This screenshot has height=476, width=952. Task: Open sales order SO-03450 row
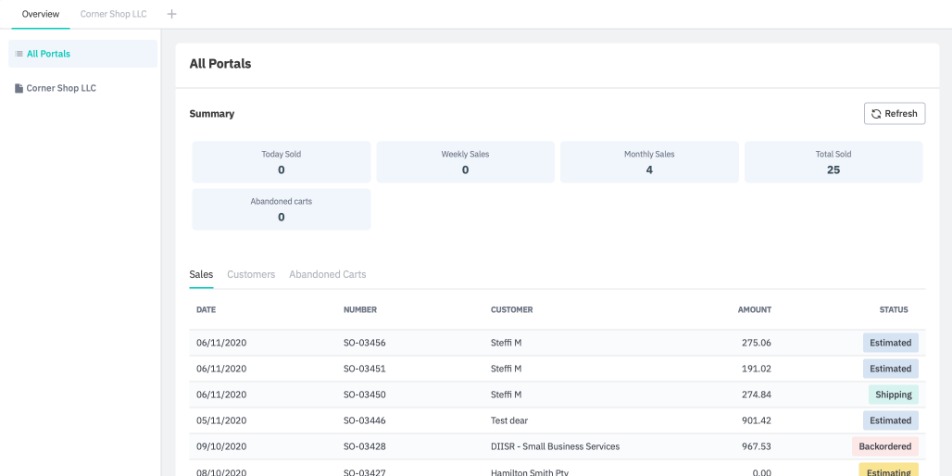tap(364, 395)
